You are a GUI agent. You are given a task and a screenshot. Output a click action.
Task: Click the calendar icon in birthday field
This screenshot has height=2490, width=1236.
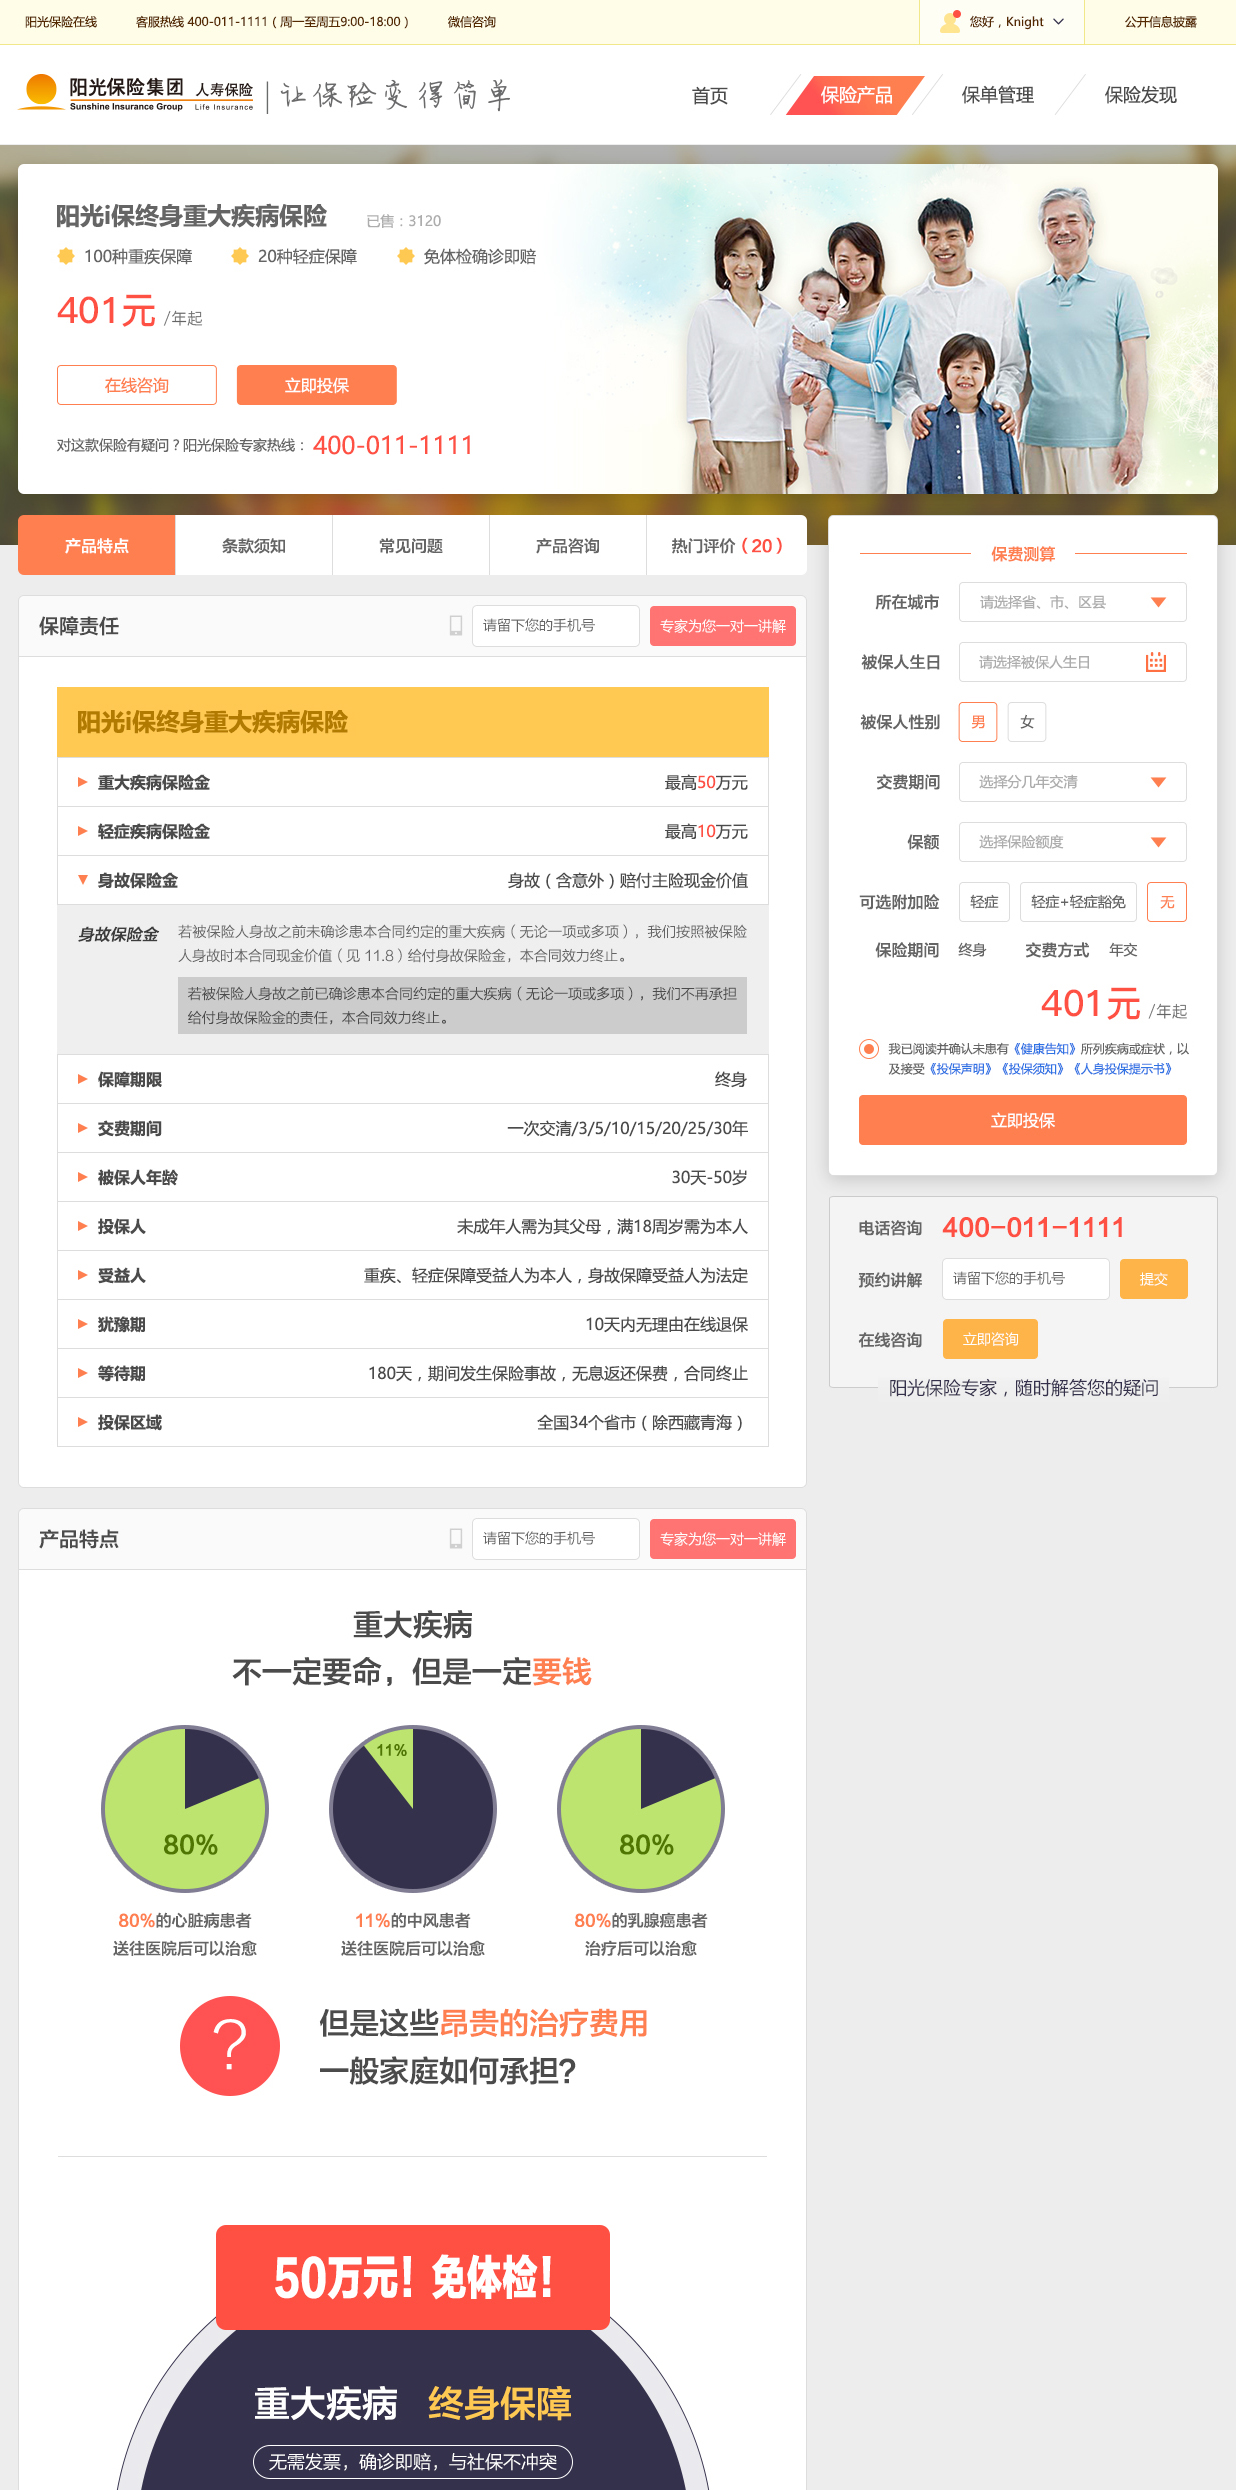[x=1156, y=662]
